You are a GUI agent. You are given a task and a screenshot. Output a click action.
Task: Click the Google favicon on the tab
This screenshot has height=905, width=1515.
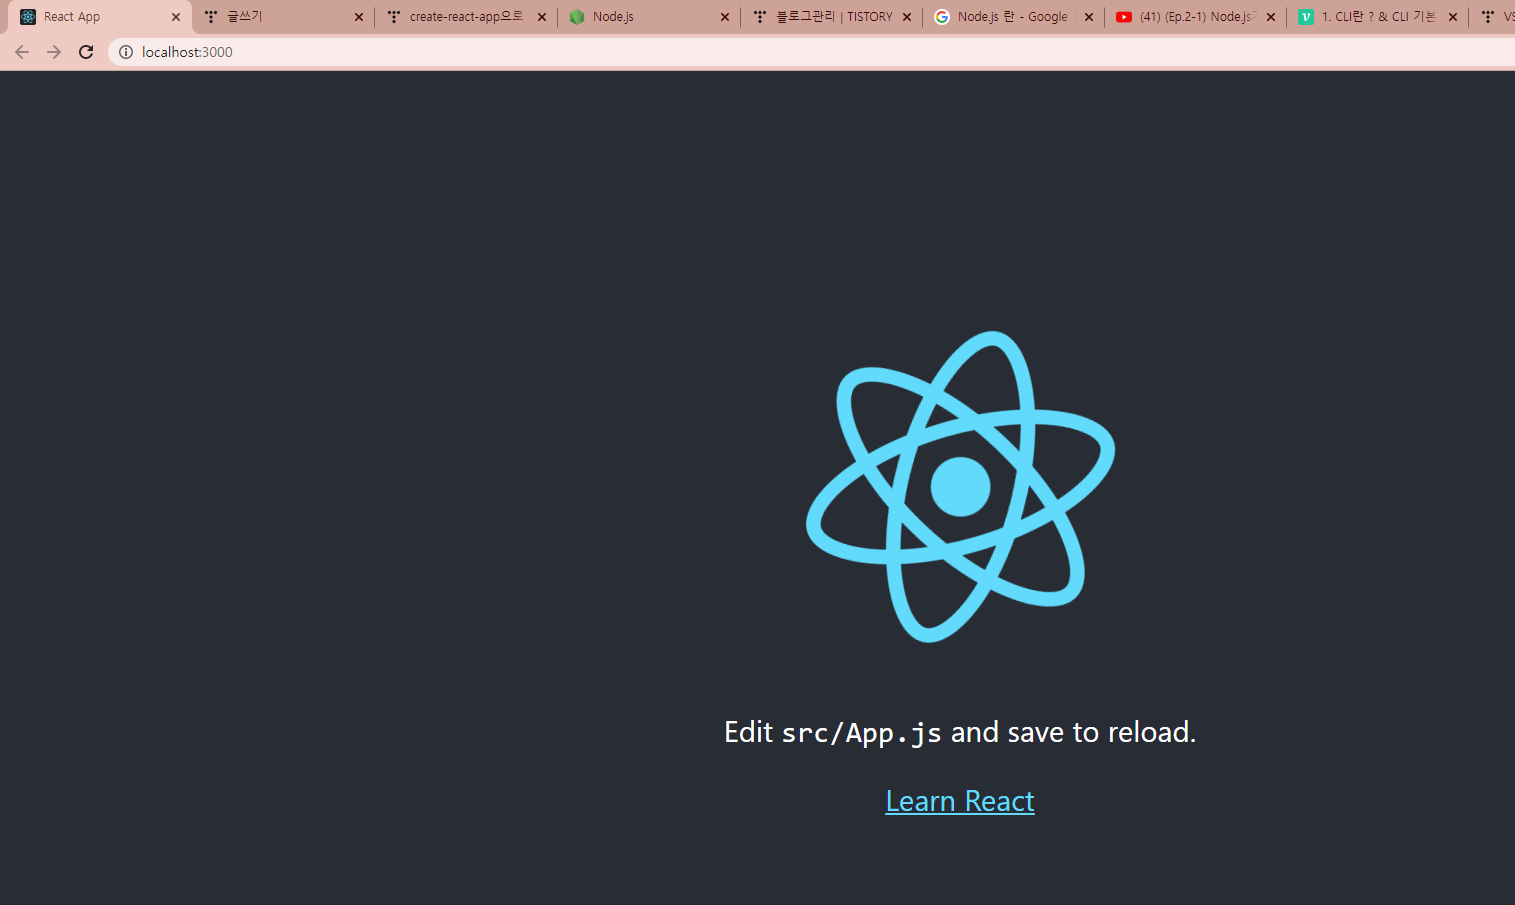coord(942,17)
